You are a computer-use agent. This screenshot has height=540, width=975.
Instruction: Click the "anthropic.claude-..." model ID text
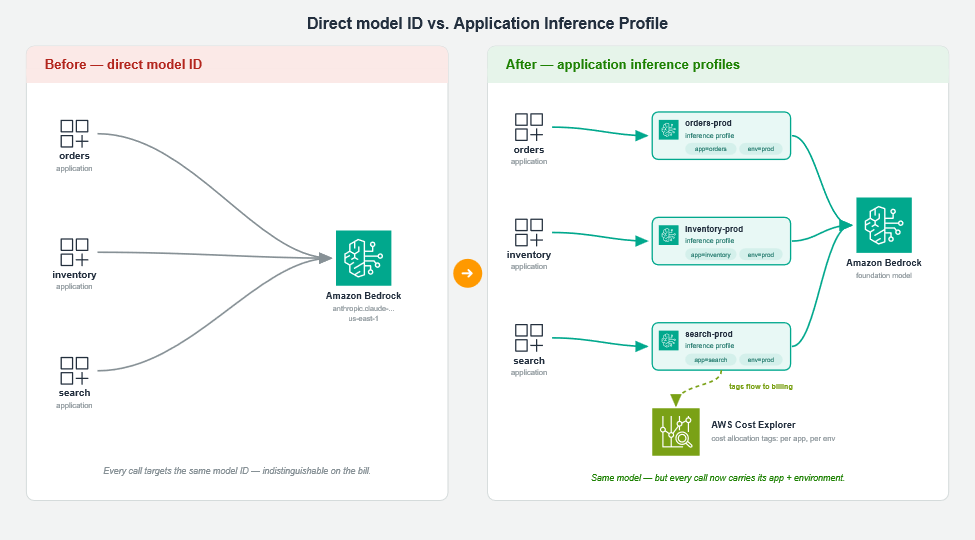pyautogui.click(x=363, y=309)
